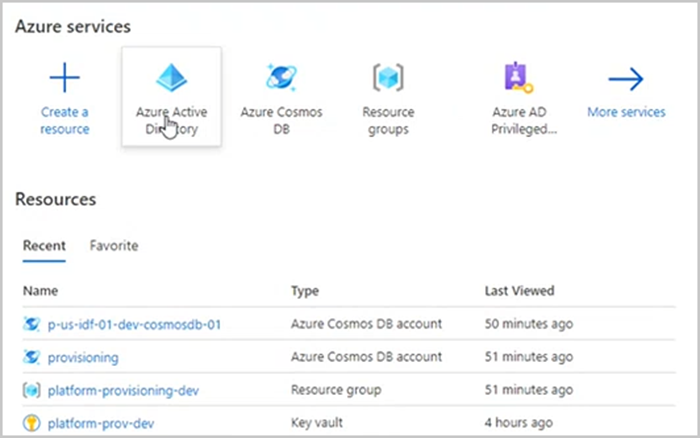Click the More services text link

626,112
